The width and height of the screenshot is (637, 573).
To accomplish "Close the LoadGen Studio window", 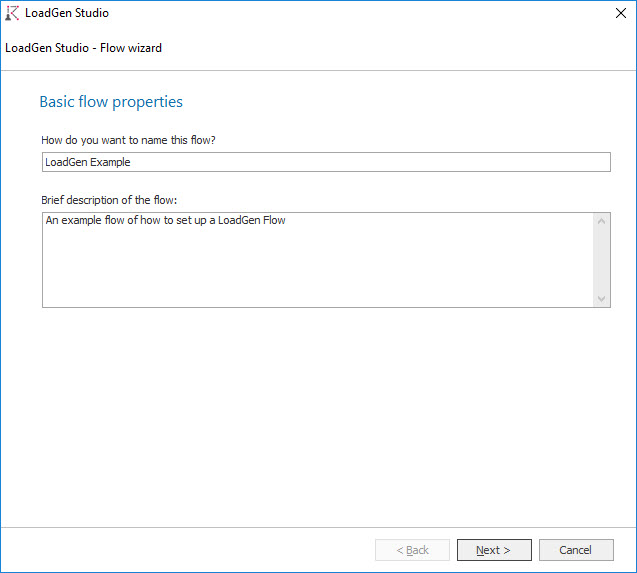I will (x=618, y=13).
